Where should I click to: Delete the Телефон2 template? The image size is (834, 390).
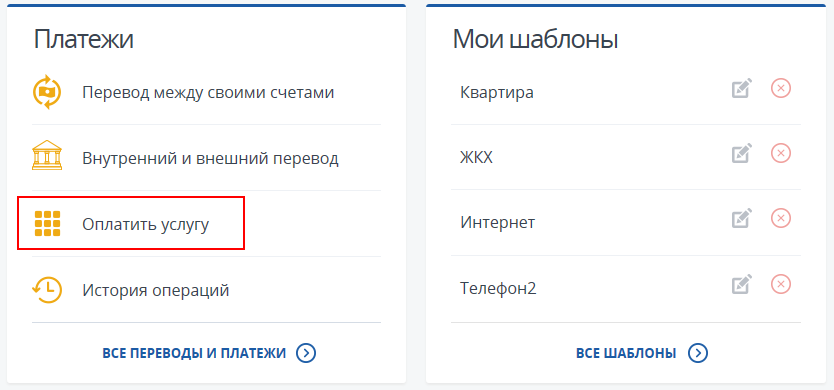coord(781,284)
